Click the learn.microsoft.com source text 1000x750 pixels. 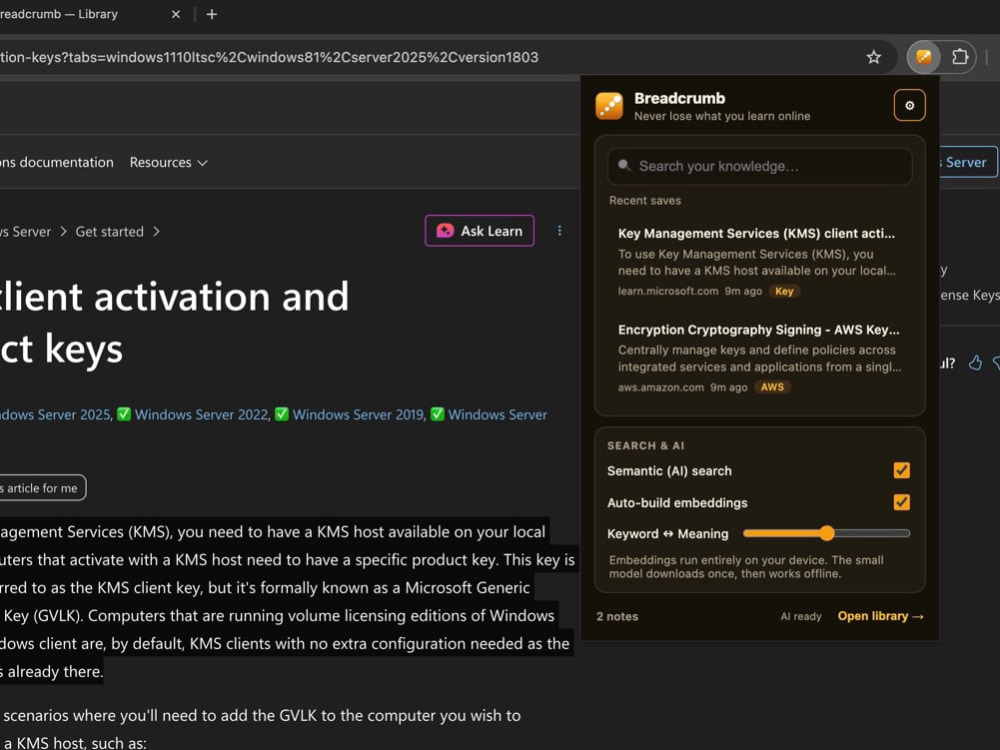[x=668, y=291]
